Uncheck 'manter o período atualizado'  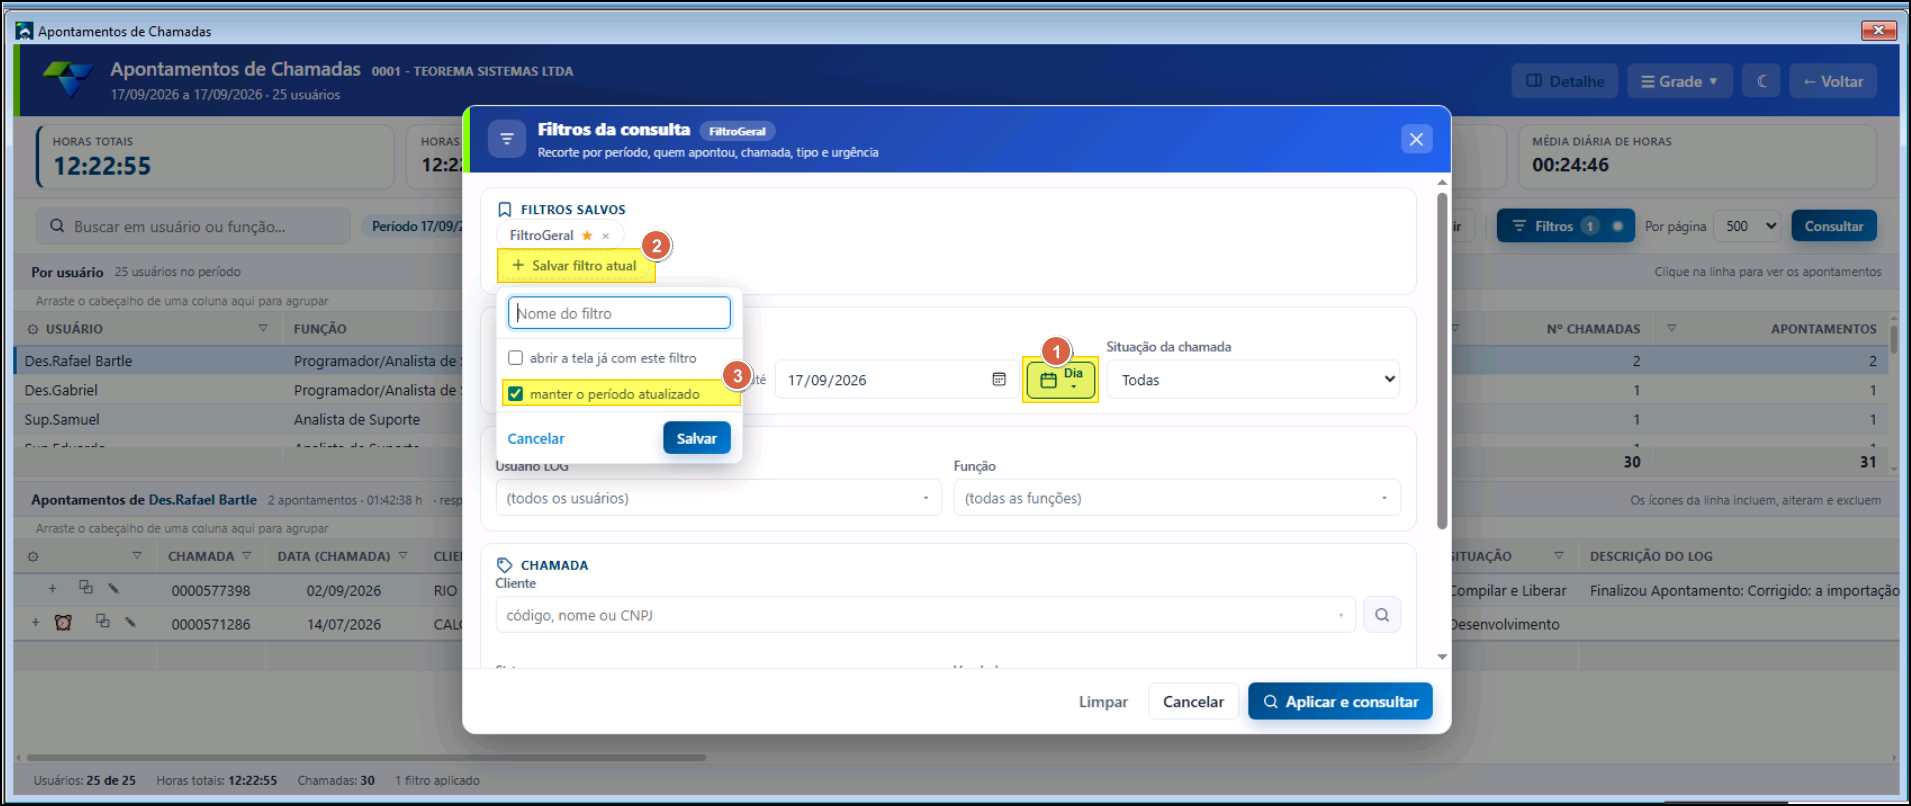pos(515,394)
